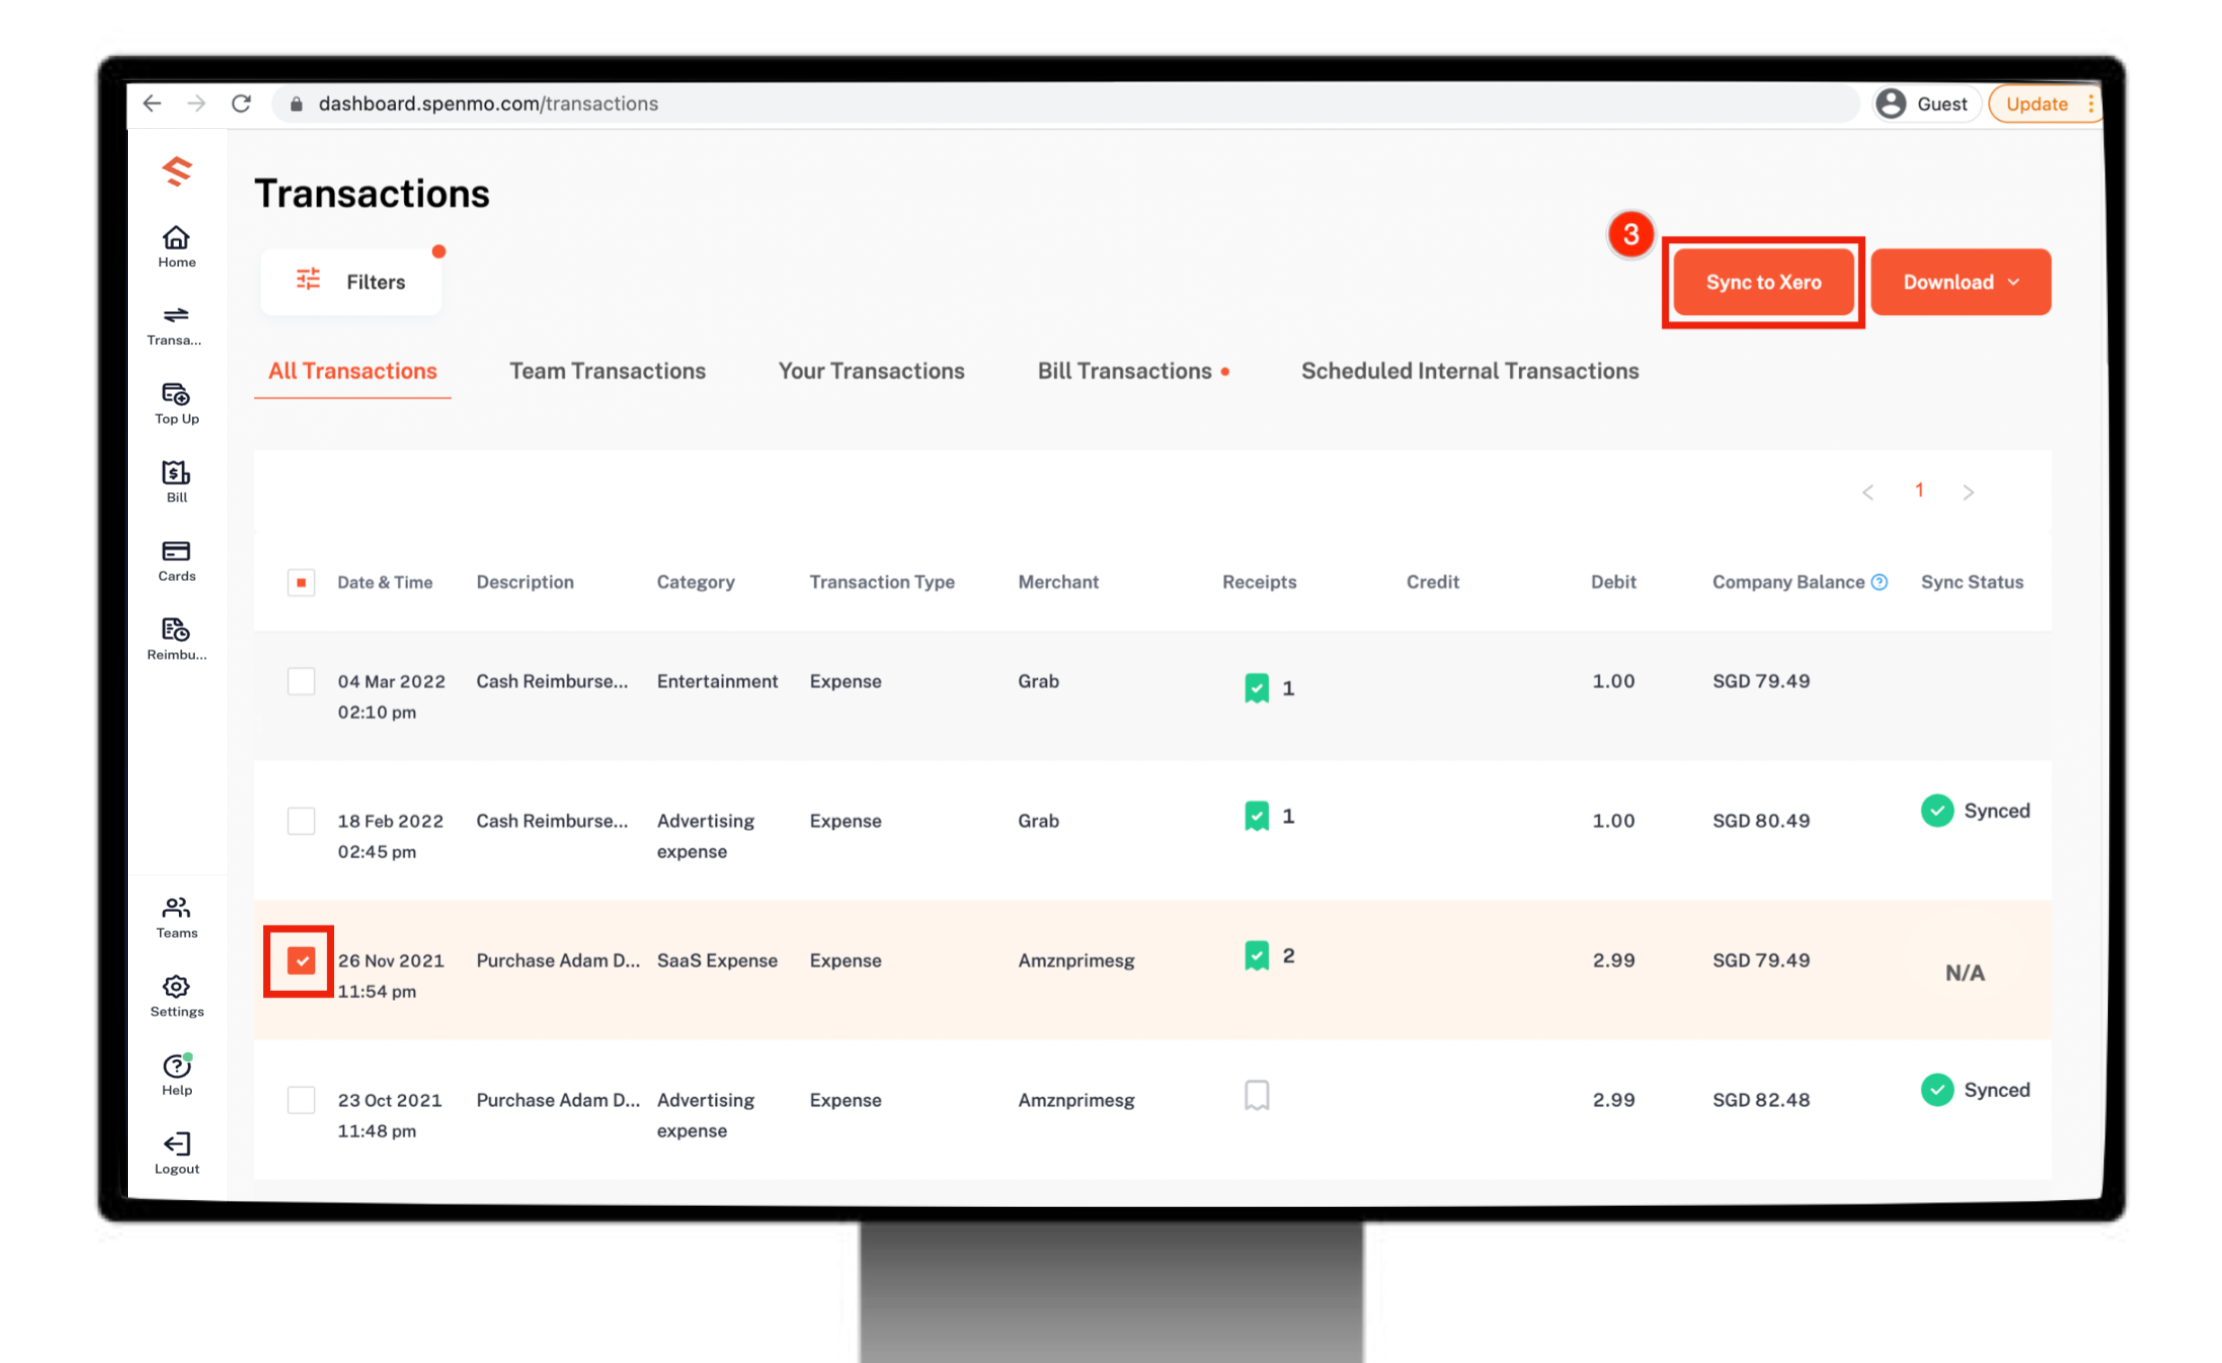2222x1363 pixels.
Task: Click the Date & Time column header
Action: [384, 582]
